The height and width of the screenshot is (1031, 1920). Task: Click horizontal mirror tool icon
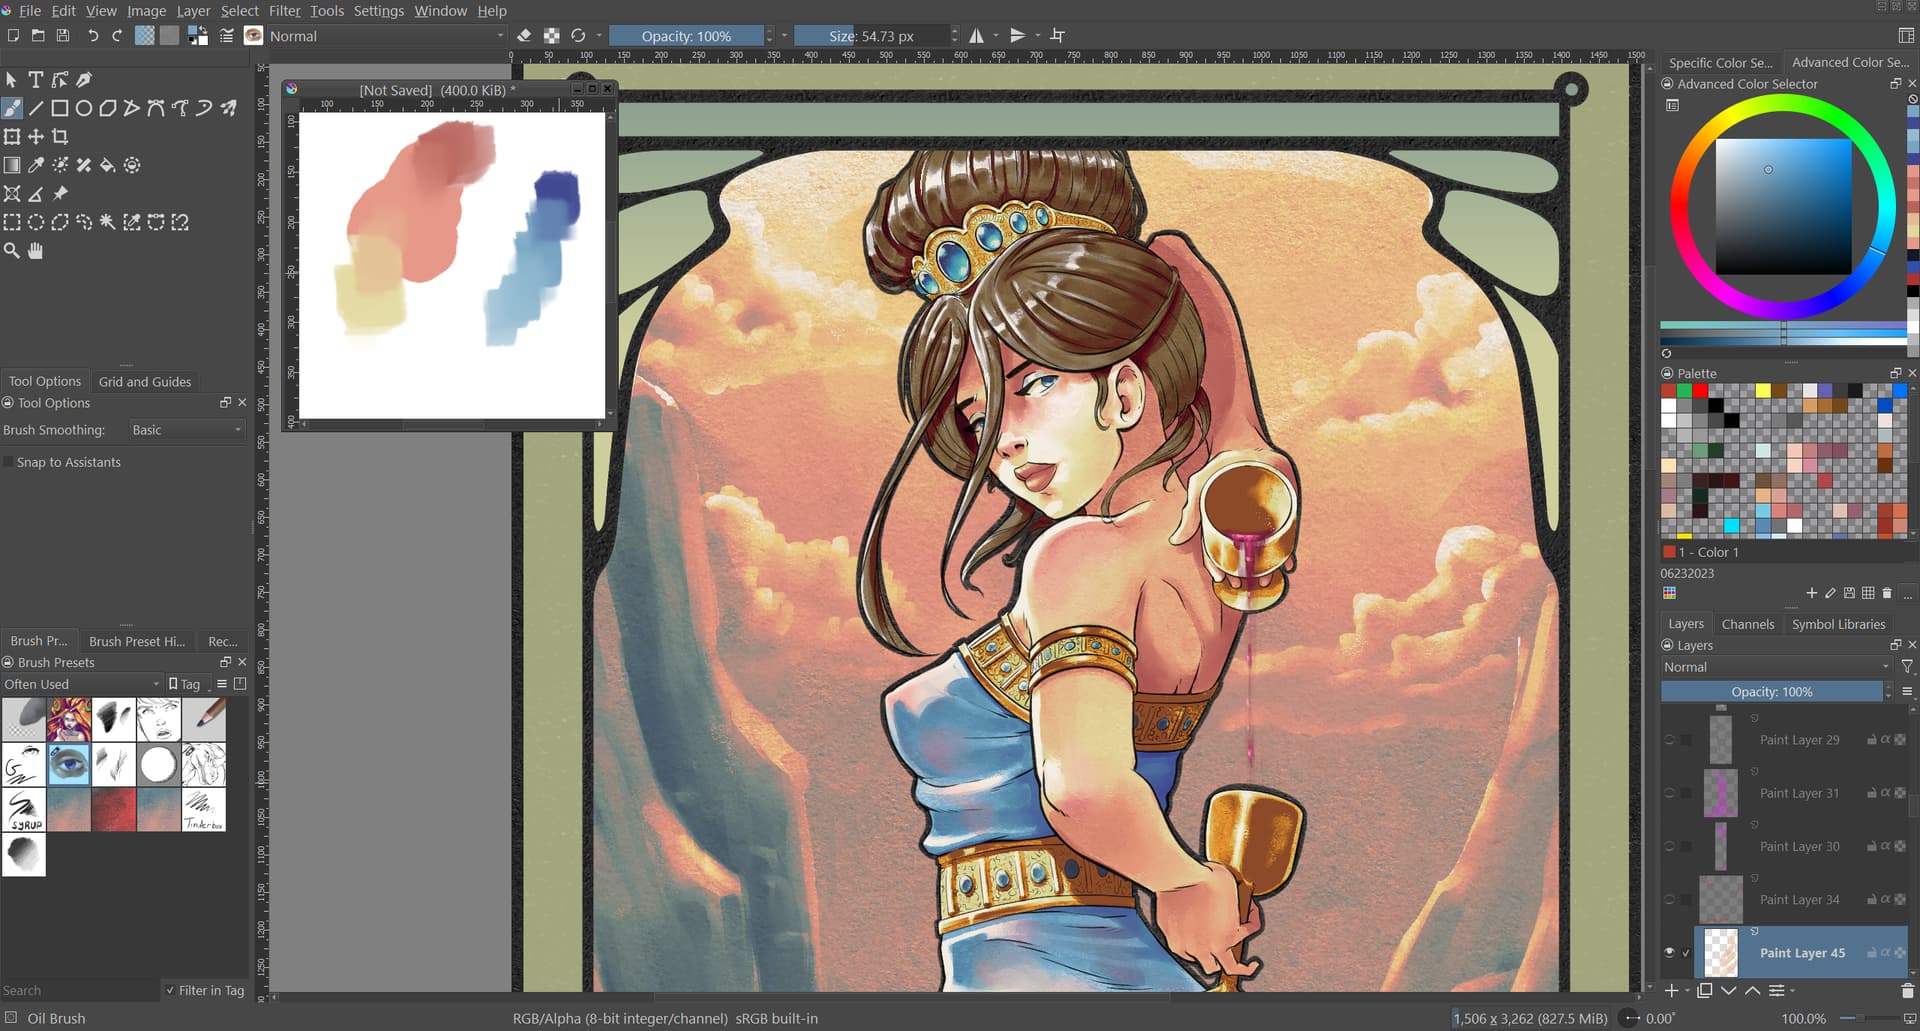tap(977, 36)
